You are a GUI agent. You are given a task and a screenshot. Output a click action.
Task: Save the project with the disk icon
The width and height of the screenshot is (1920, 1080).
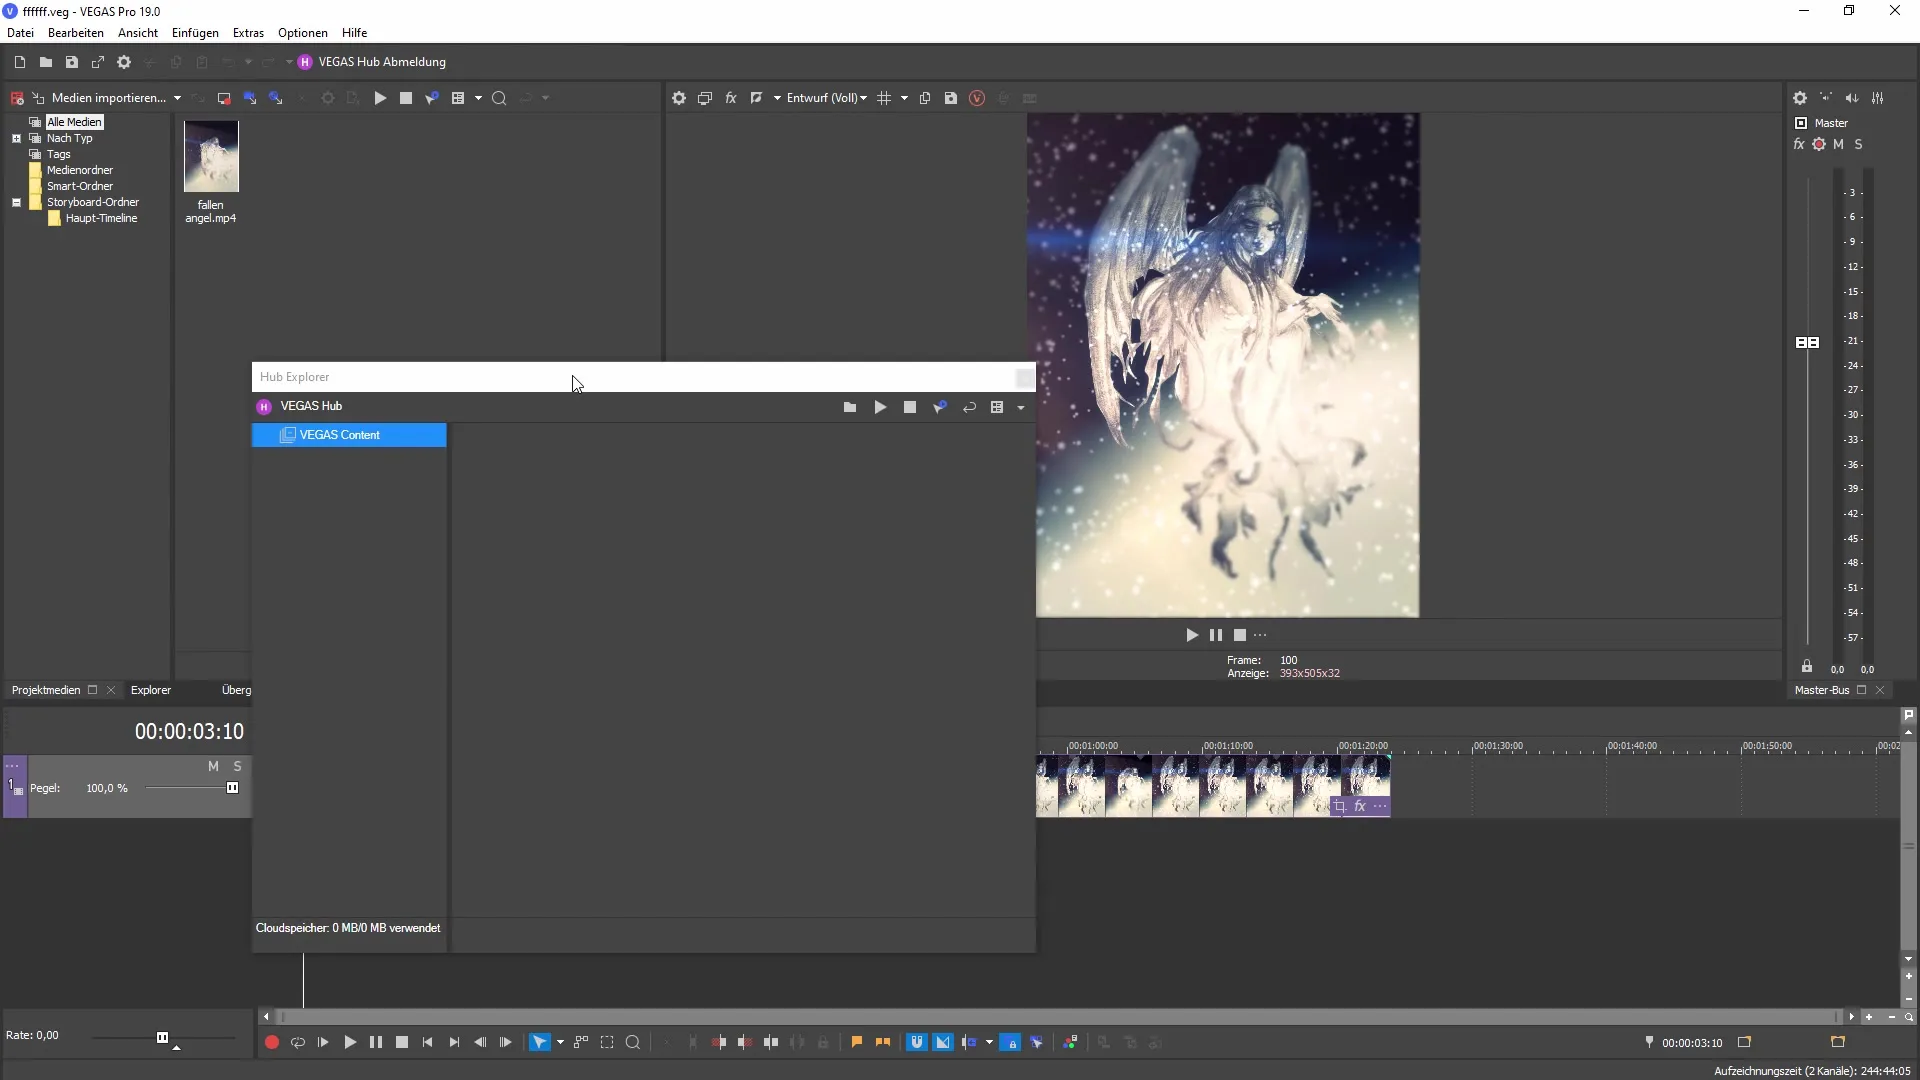[x=71, y=62]
